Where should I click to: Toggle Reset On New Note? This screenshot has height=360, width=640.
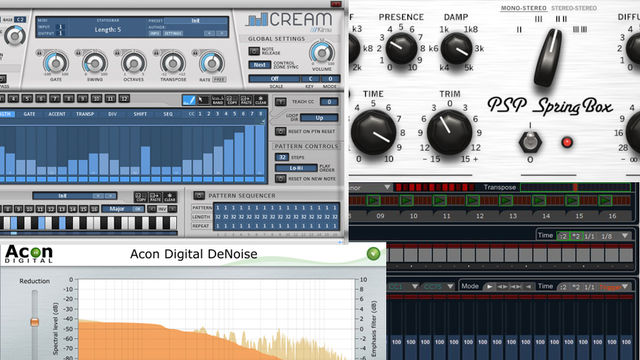tap(280, 179)
